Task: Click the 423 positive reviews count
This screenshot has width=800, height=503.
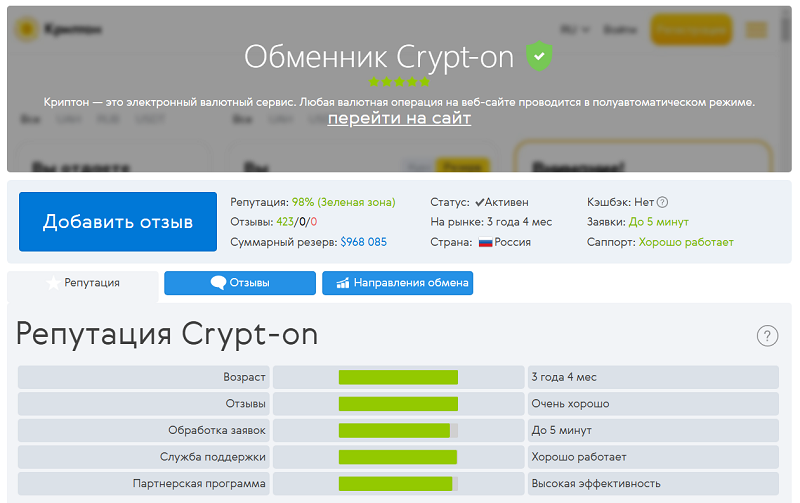Action: click(x=285, y=222)
